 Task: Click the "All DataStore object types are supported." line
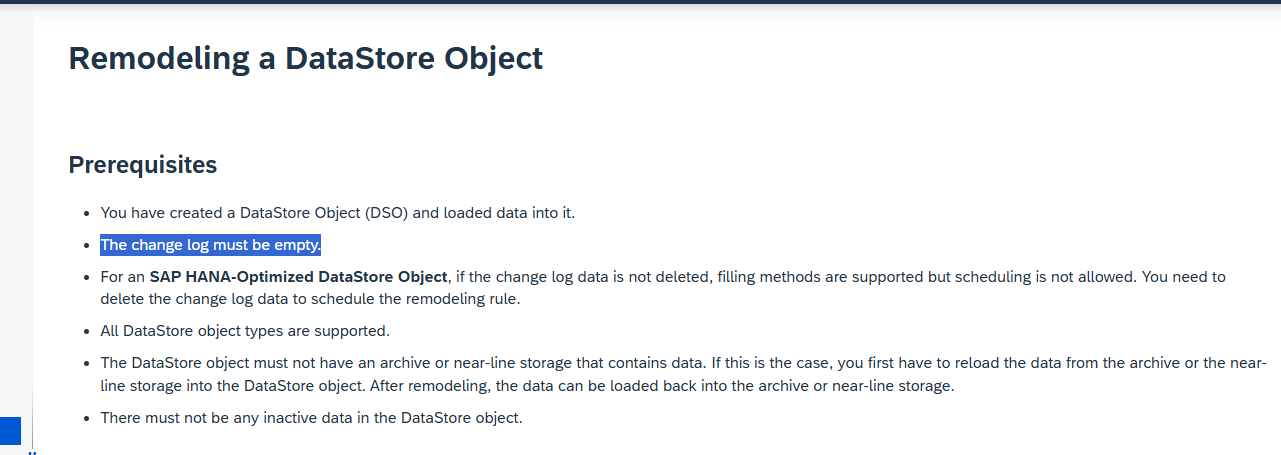(x=245, y=331)
